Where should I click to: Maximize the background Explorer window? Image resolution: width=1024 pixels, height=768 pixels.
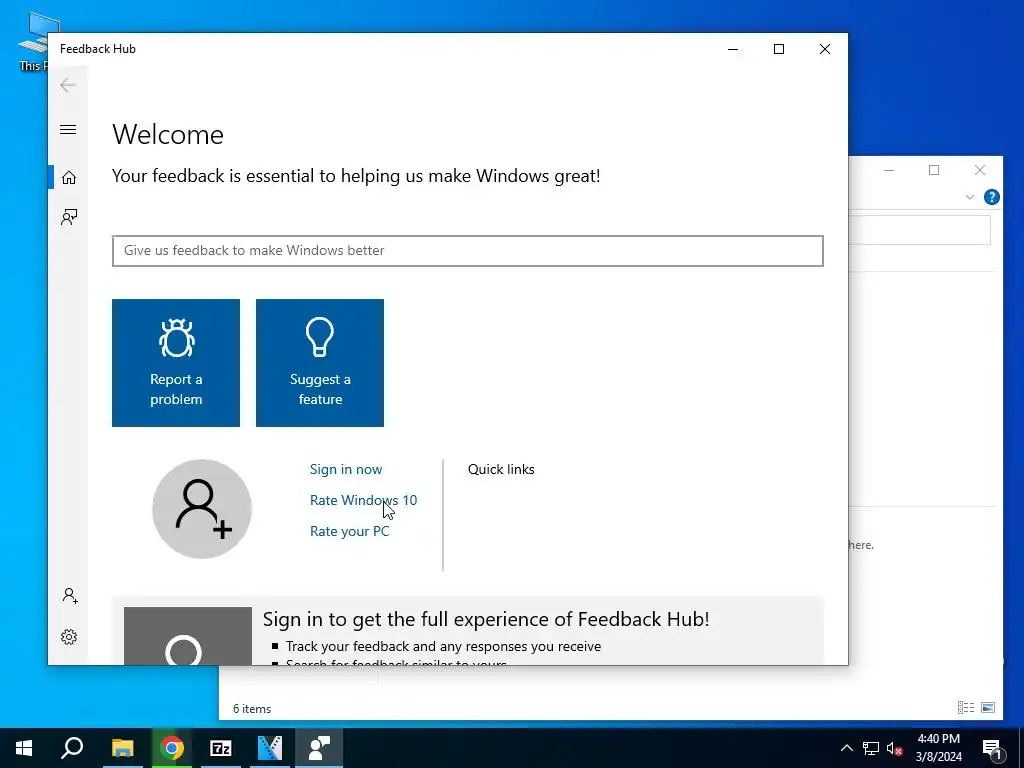coord(934,170)
